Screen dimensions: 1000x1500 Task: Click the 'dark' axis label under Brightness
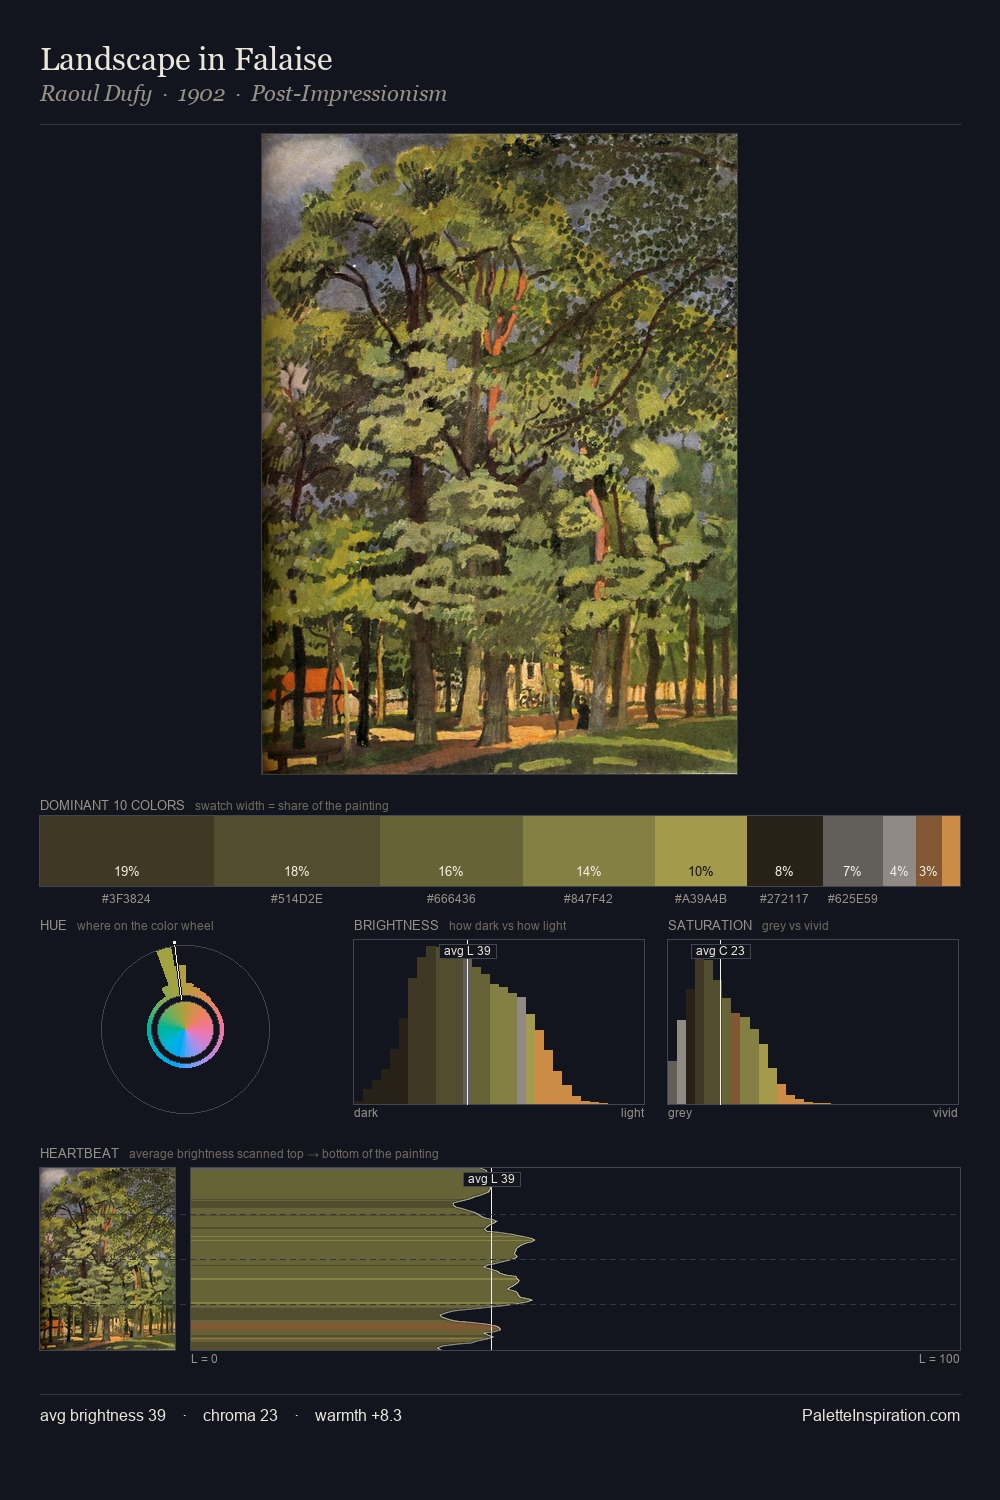(366, 1113)
